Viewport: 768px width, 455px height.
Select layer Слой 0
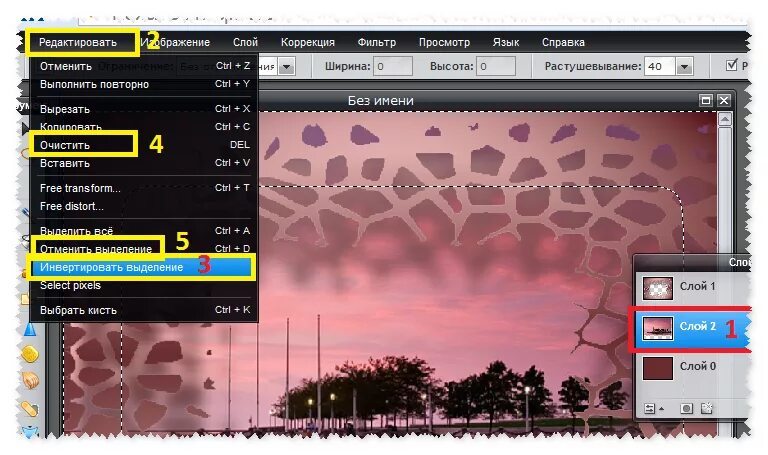coord(692,367)
